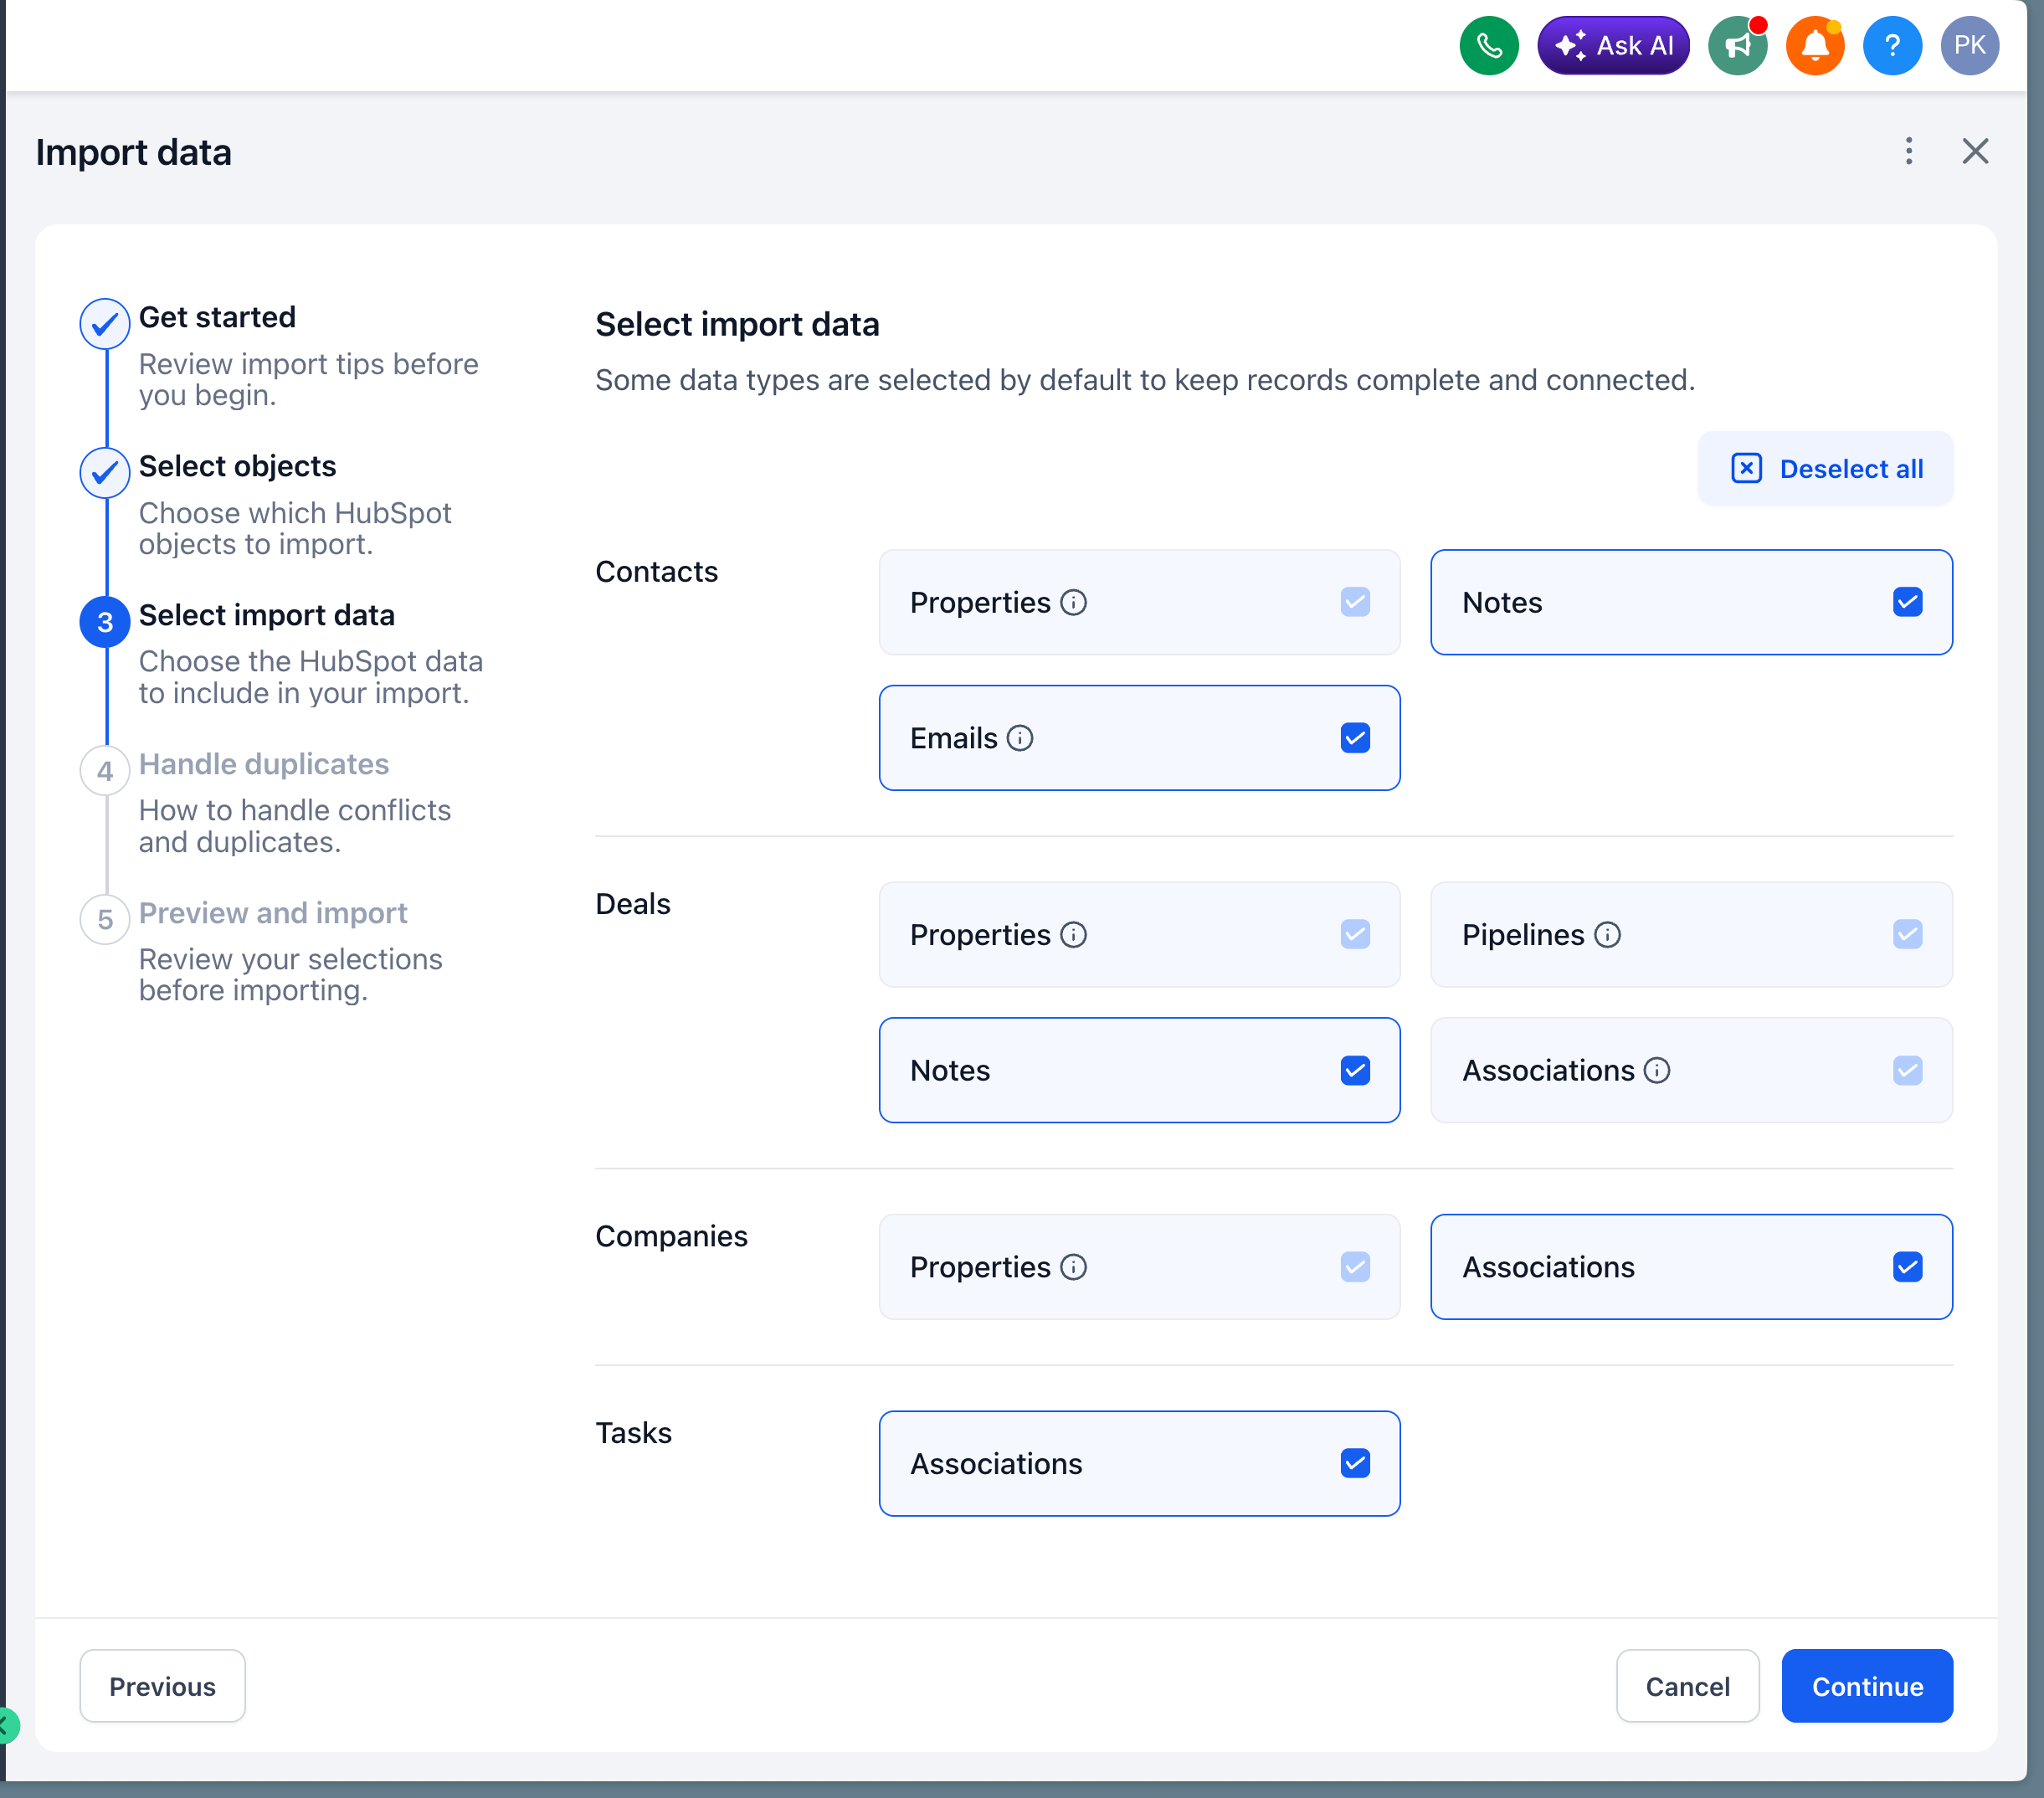The height and width of the screenshot is (1798, 2044).
Task: Click the Previous button
Action: [x=162, y=1686]
